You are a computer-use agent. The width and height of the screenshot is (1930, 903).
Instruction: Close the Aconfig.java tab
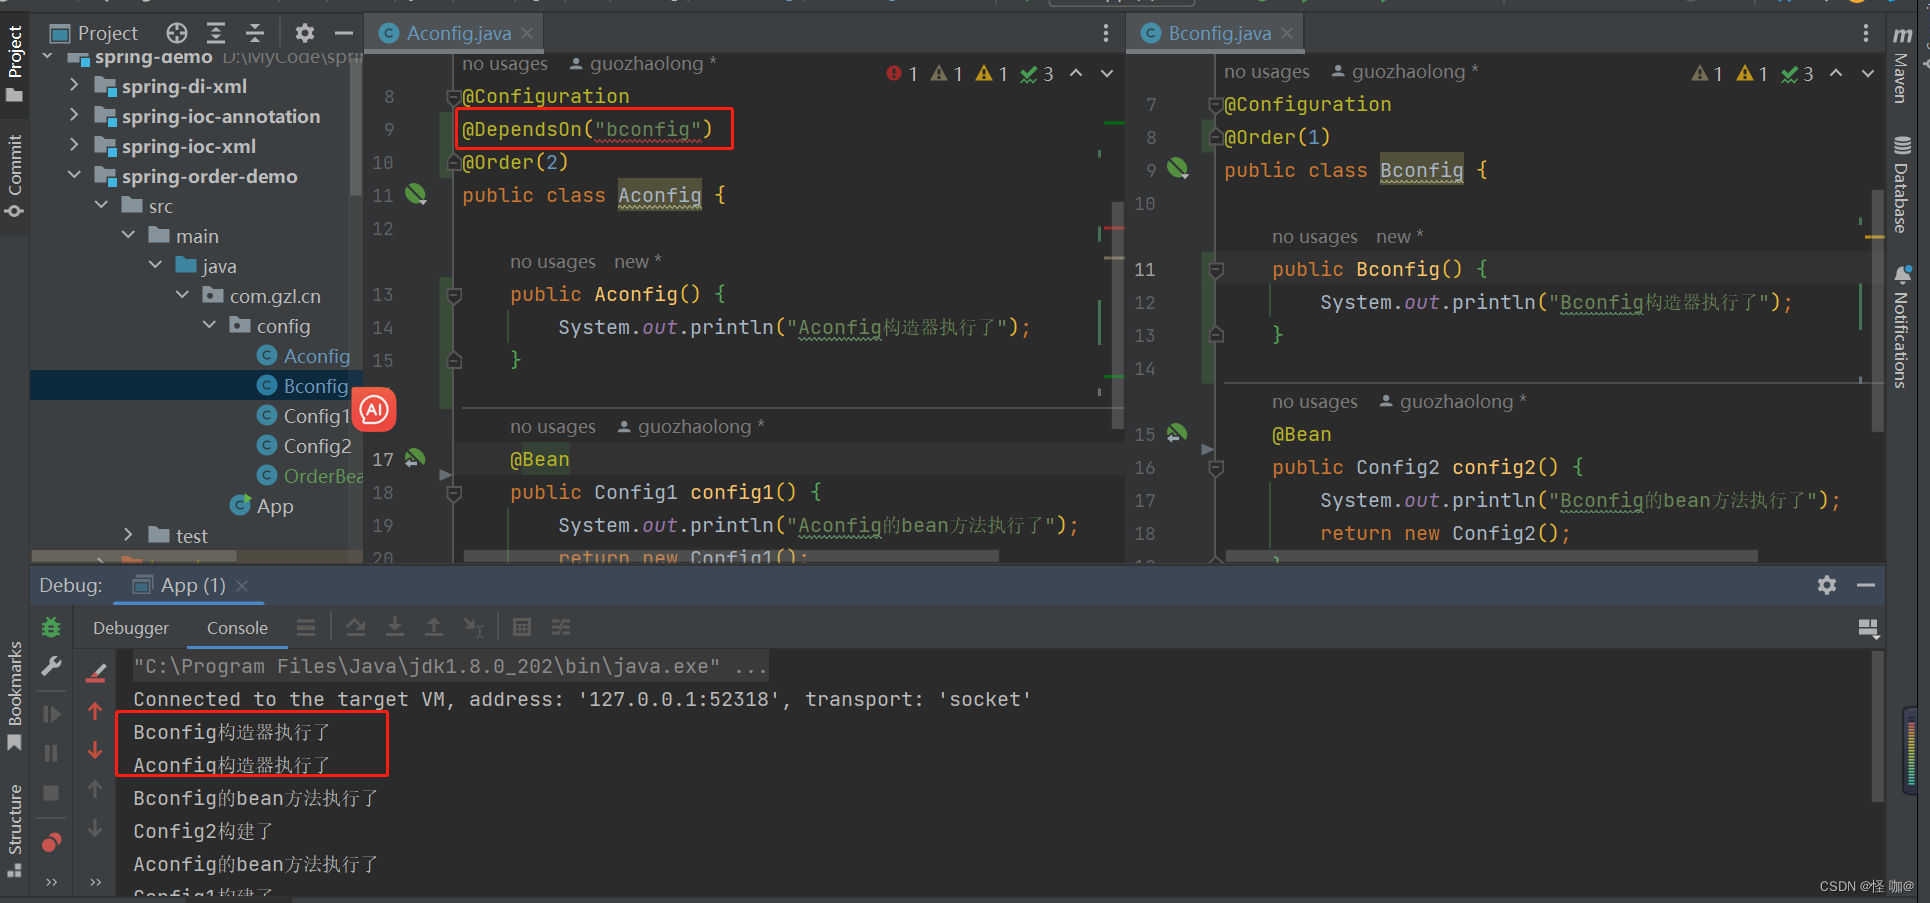[x=527, y=33]
